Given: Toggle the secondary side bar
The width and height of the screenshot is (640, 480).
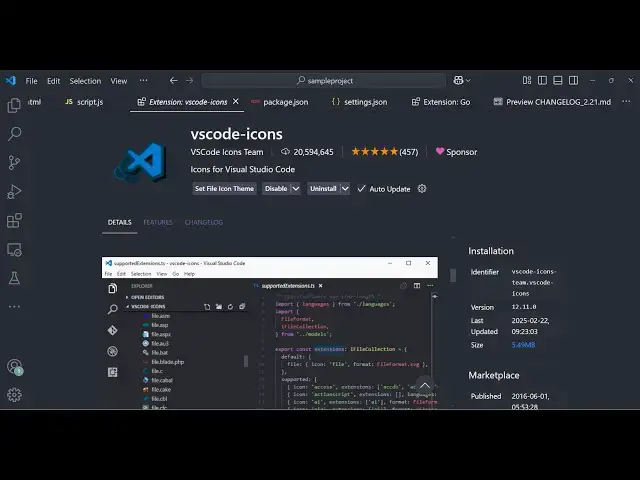Looking at the screenshot, I should coord(573,80).
